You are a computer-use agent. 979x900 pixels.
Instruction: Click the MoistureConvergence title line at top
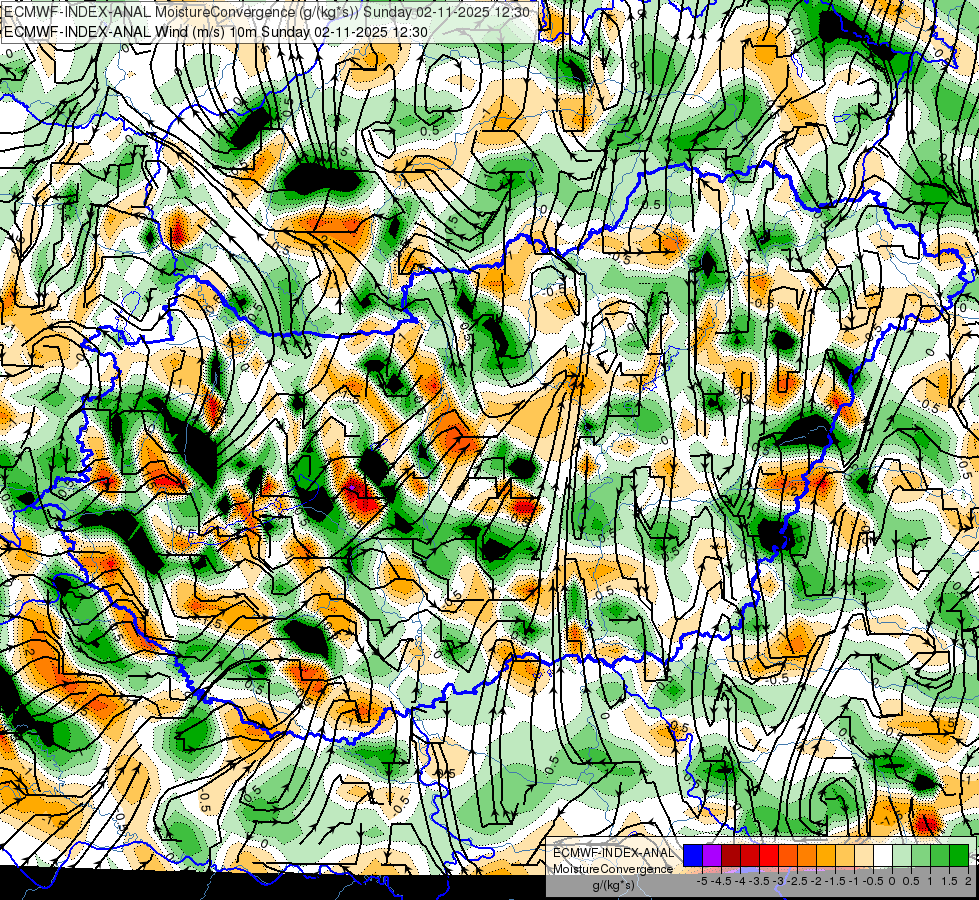click(x=267, y=12)
